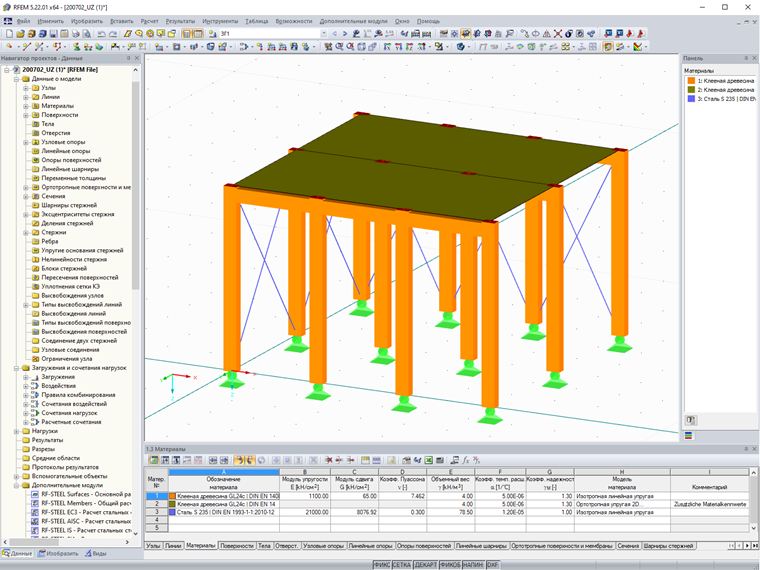Click the new node tool icon
The image size is (760, 570).
9,47
